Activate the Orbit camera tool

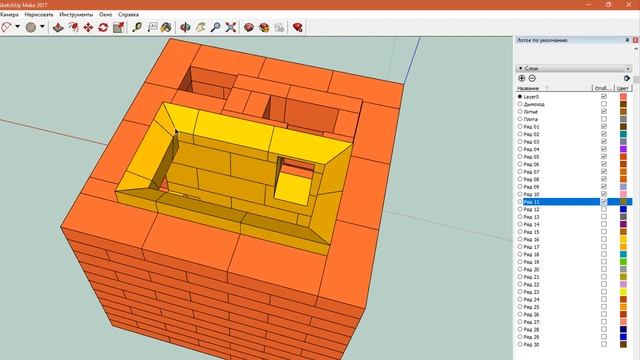[185, 27]
